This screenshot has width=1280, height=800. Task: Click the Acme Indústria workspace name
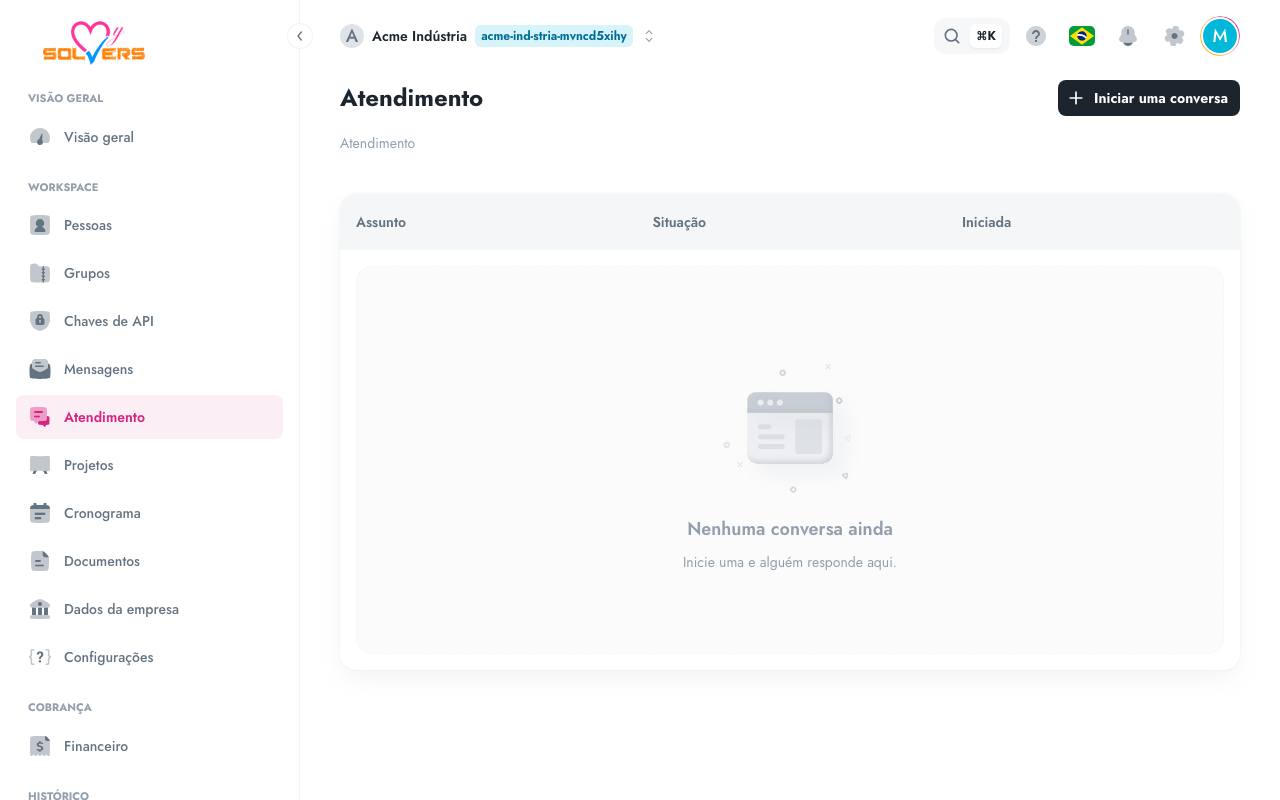(x=419, y=36)
